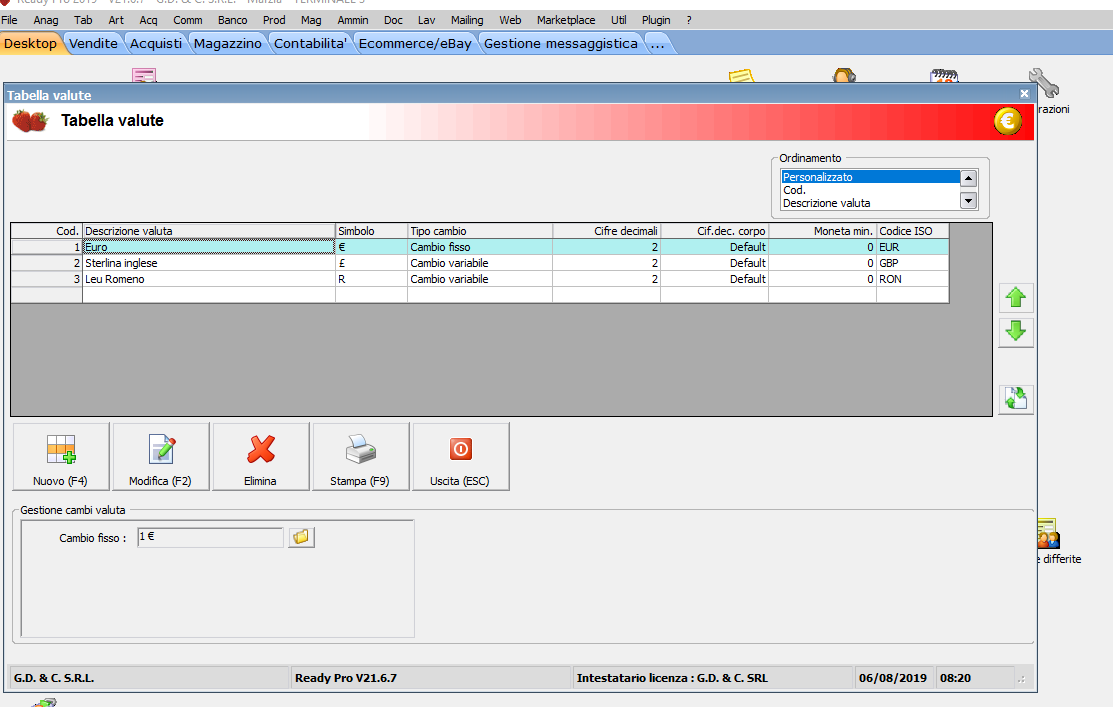Switch to the Gestione messaggistica tab
The image size is (1113, 707).
(561, 43)
